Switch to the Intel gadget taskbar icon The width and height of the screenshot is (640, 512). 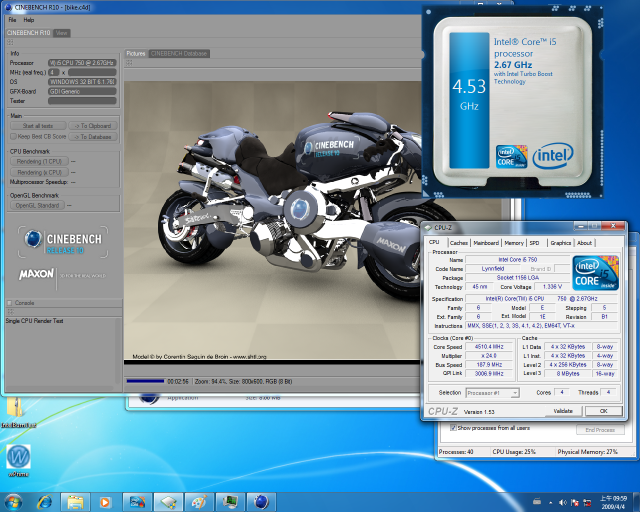coord(138,502)
